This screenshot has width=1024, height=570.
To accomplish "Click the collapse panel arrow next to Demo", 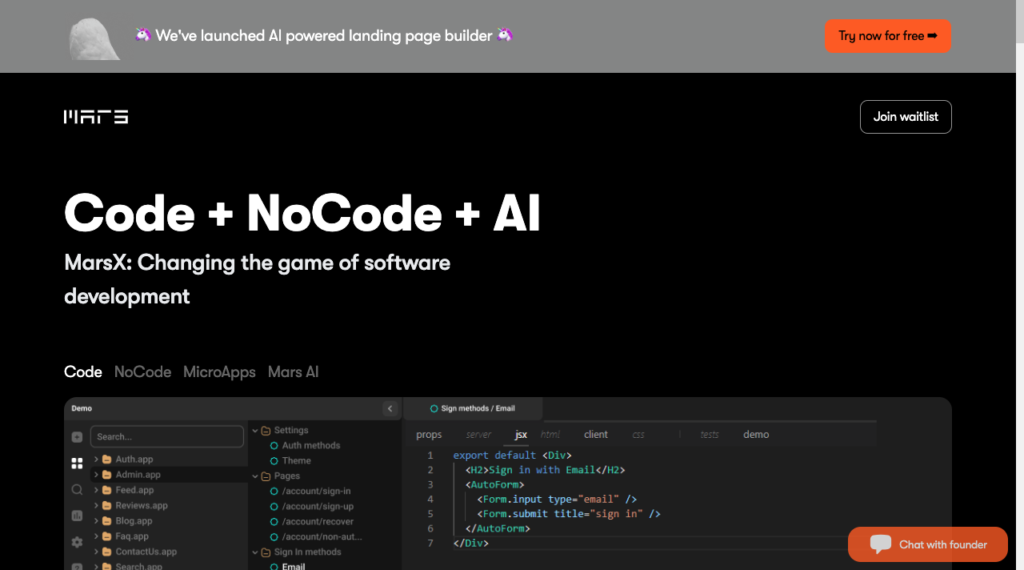I will pyautogui.click(x=390, y=409).
